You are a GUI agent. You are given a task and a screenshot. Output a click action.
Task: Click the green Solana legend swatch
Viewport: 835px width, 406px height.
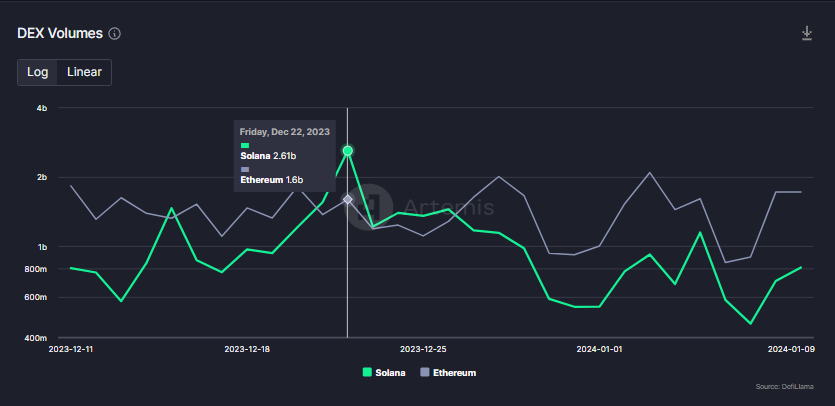point(367,372)
